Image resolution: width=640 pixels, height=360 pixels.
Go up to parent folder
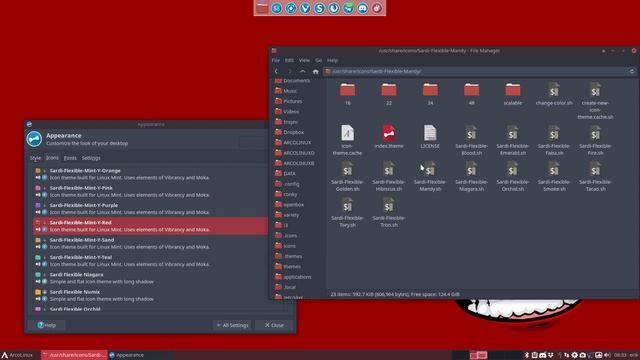302,71
